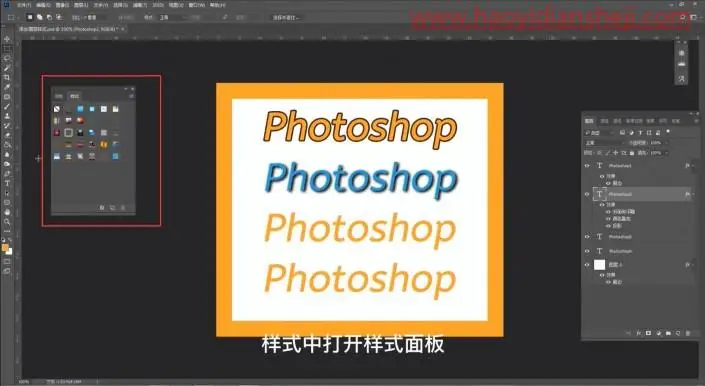Viewport: 705px width, 386px height.
Task: Switch to the 图层 tab in Layers panel
Action: 589,121
